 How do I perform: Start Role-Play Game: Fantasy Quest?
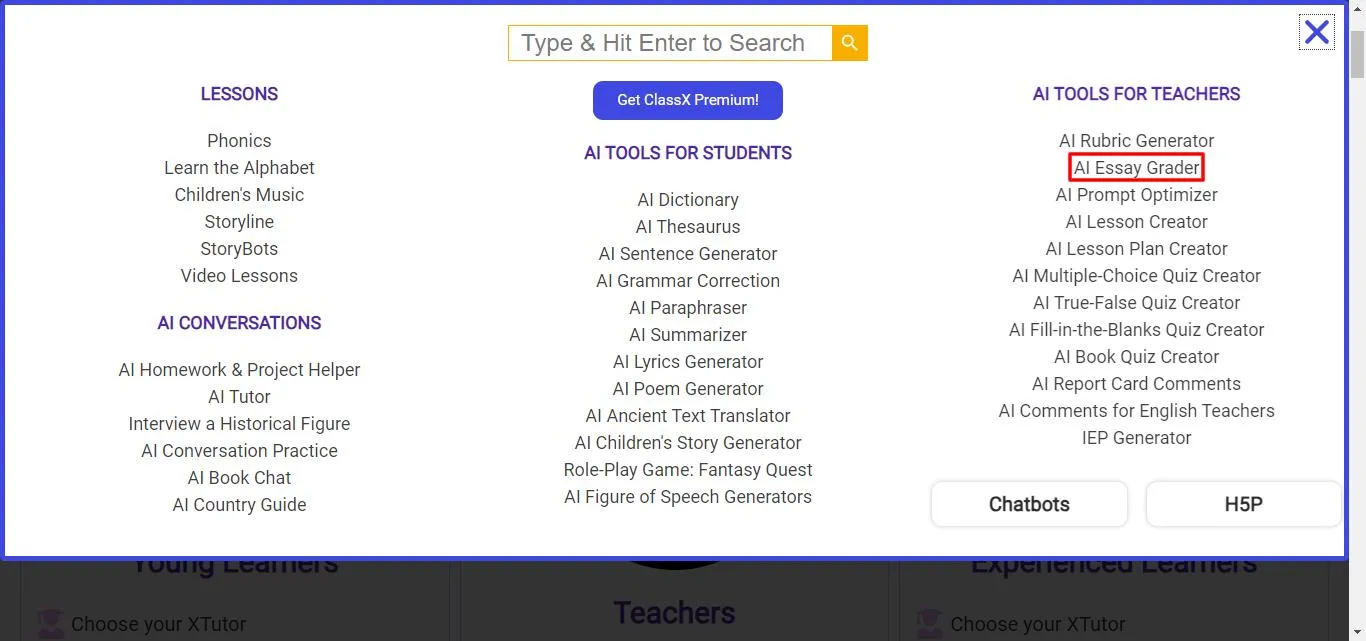pos(688,469)
